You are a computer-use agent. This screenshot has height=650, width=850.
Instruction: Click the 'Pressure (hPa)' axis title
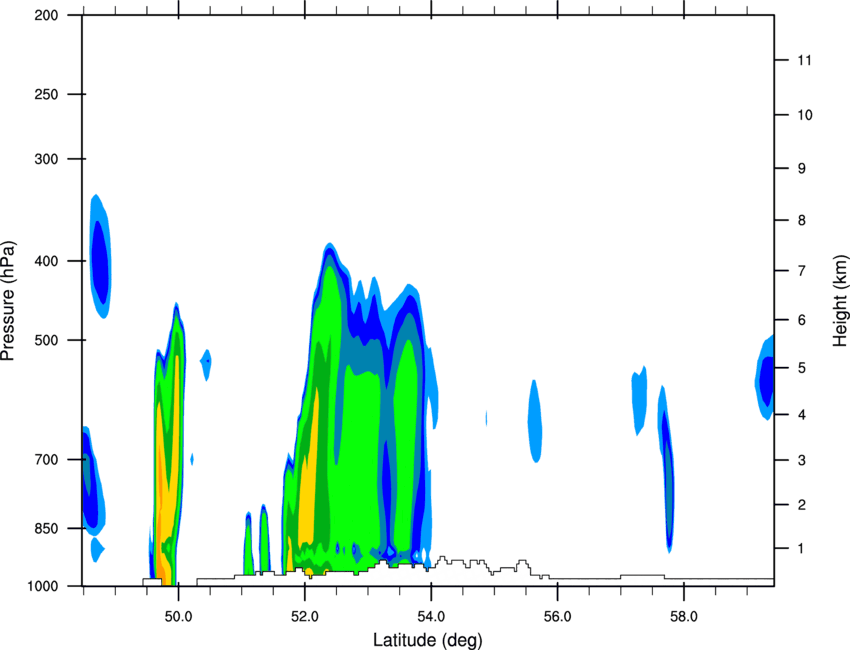[x=8, y=301]
